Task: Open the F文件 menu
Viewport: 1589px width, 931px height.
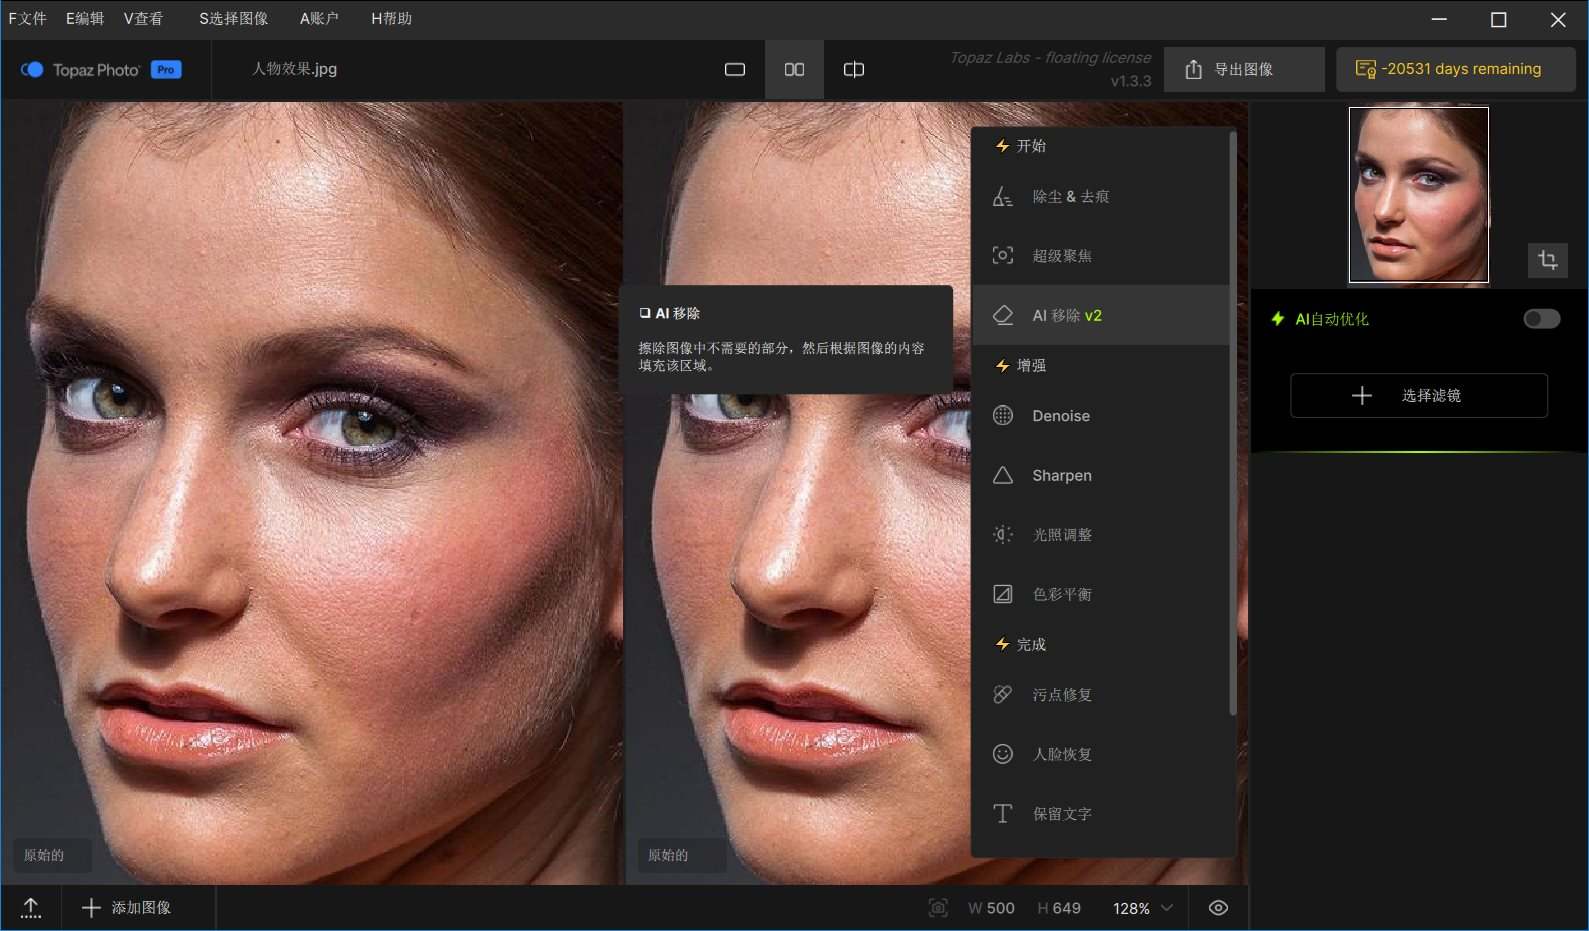Action: [x=28, y=18]
